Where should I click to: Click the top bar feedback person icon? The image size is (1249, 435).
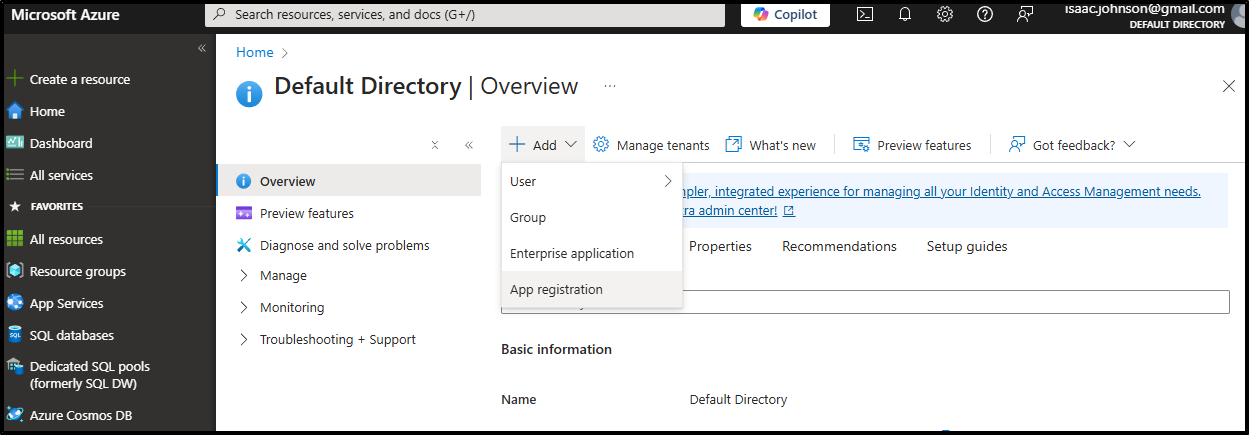click(1025, 14)
